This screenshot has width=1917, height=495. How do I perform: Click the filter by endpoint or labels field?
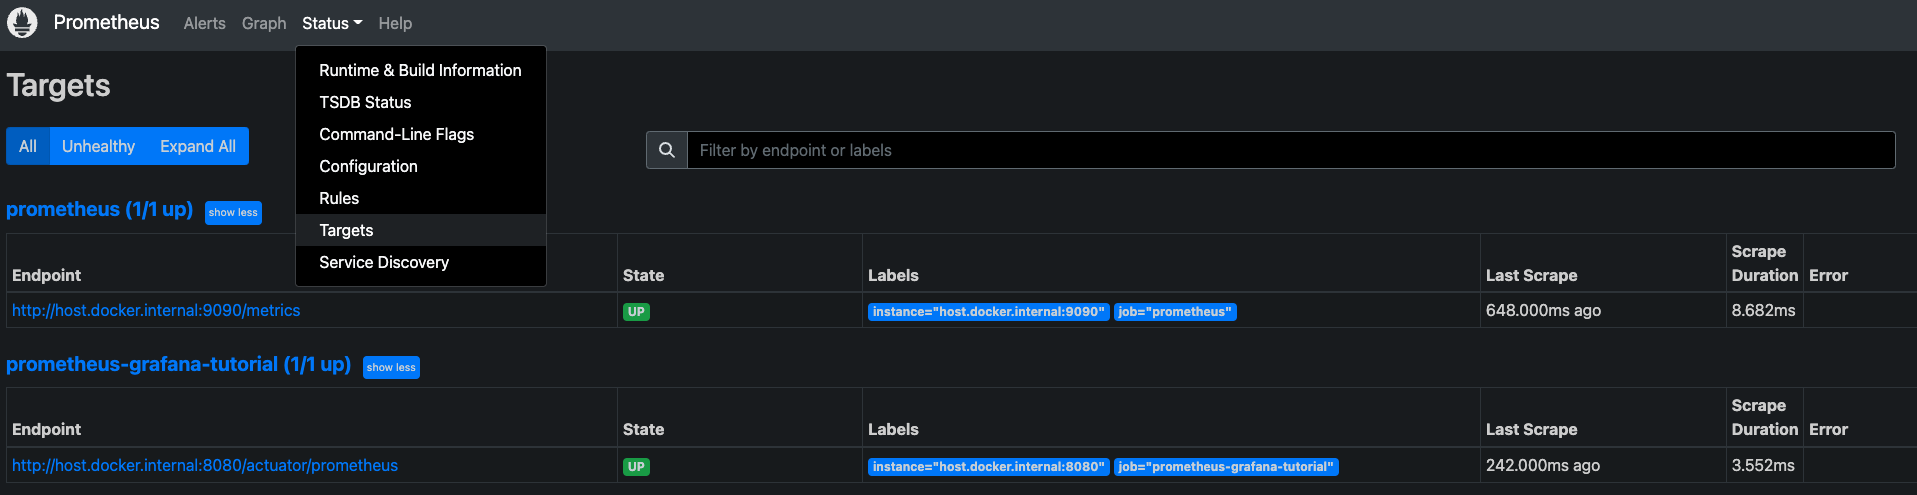pyautogui.click(x=1290, y=150)
